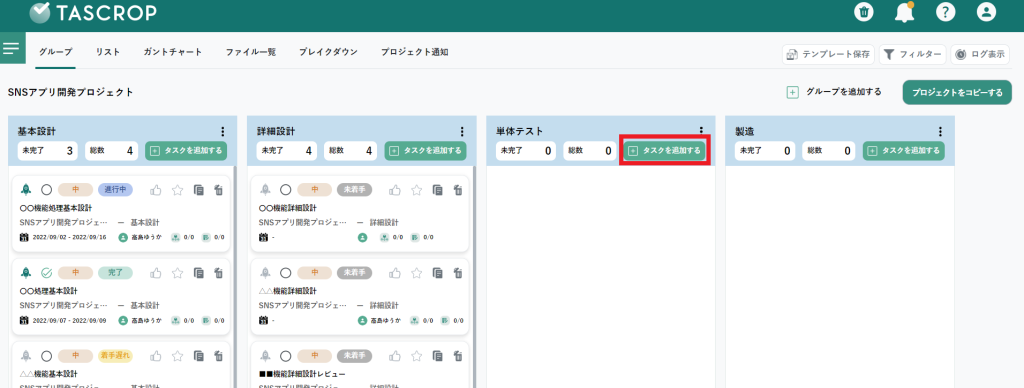Screen dimensions: 1024x388
Task: Delete the △△機能詳細設計 task card
Action: coord(458,273)
